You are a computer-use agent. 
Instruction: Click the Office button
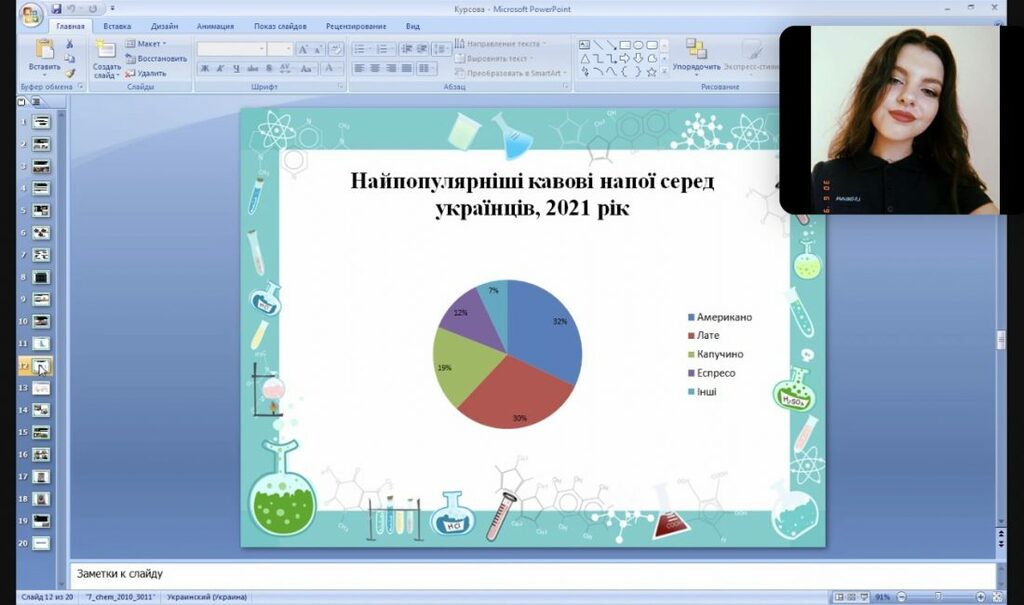point(31,14)
